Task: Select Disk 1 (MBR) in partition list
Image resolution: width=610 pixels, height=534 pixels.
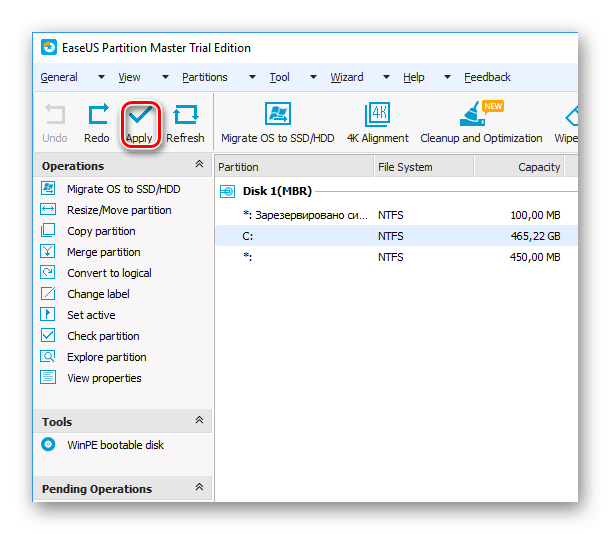Action: [276, 191]
